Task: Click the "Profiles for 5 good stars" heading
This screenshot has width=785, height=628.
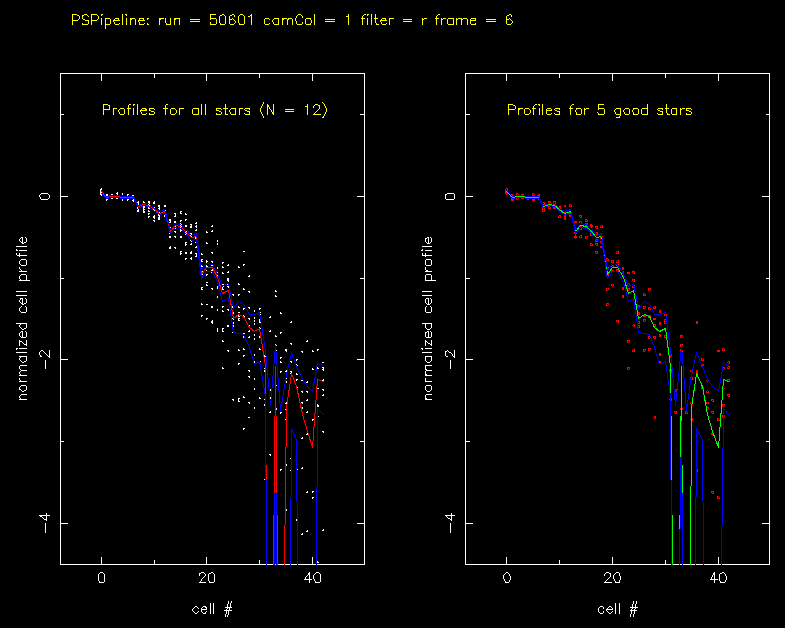Action: point(599,110)
